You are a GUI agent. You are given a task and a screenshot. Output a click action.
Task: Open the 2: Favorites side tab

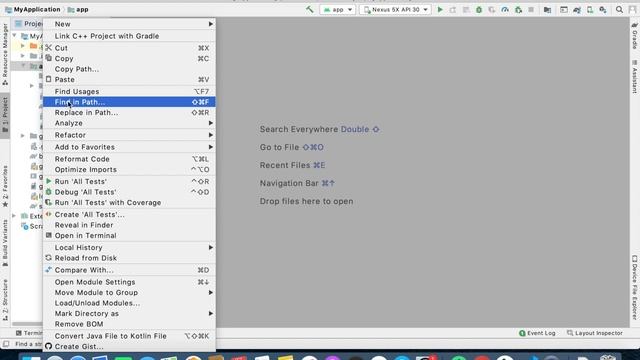tap(5, 186)
